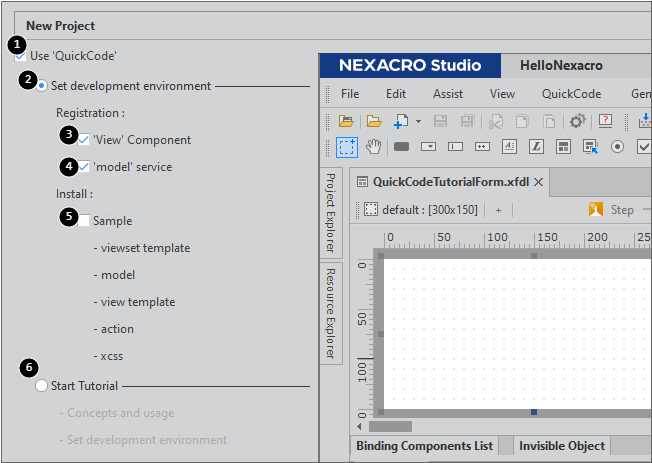This screenshot has width=652, height=463.
Task: Activate the hand pan tool
Action: (373, 147)
